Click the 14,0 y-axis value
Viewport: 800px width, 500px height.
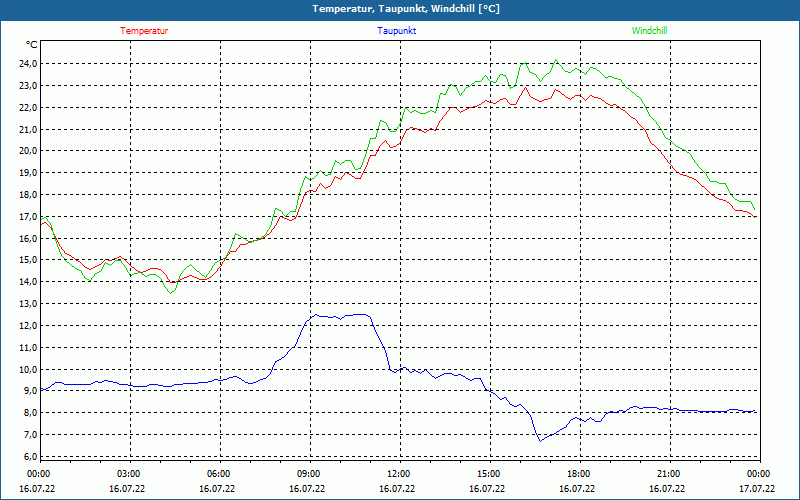coord(29,282)
